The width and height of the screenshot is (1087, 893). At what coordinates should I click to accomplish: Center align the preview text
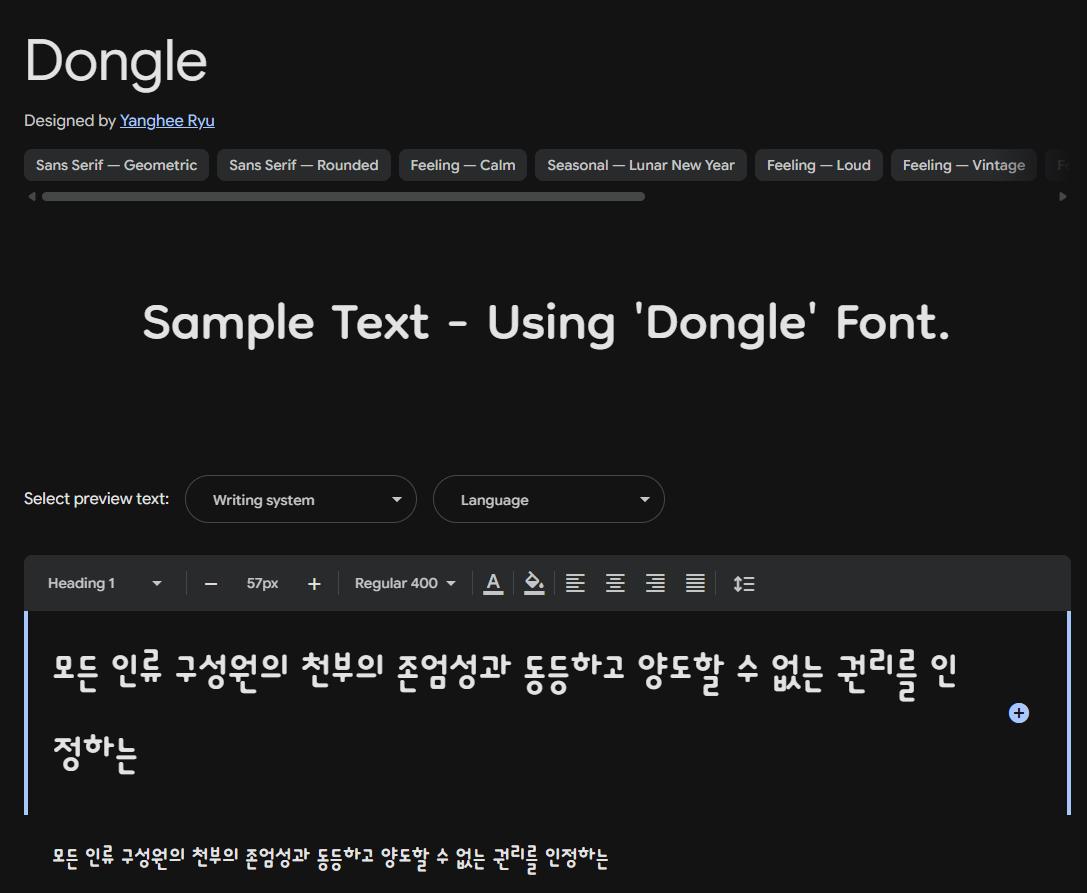(x=615, y=583)
